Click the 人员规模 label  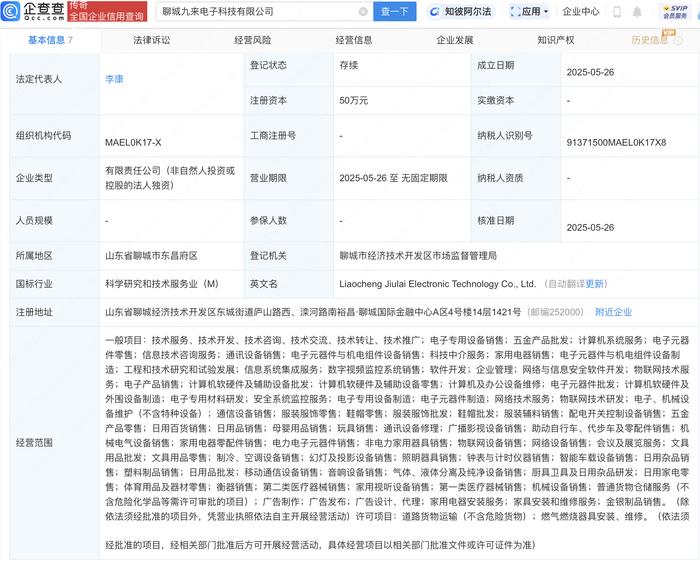point(34,220)
